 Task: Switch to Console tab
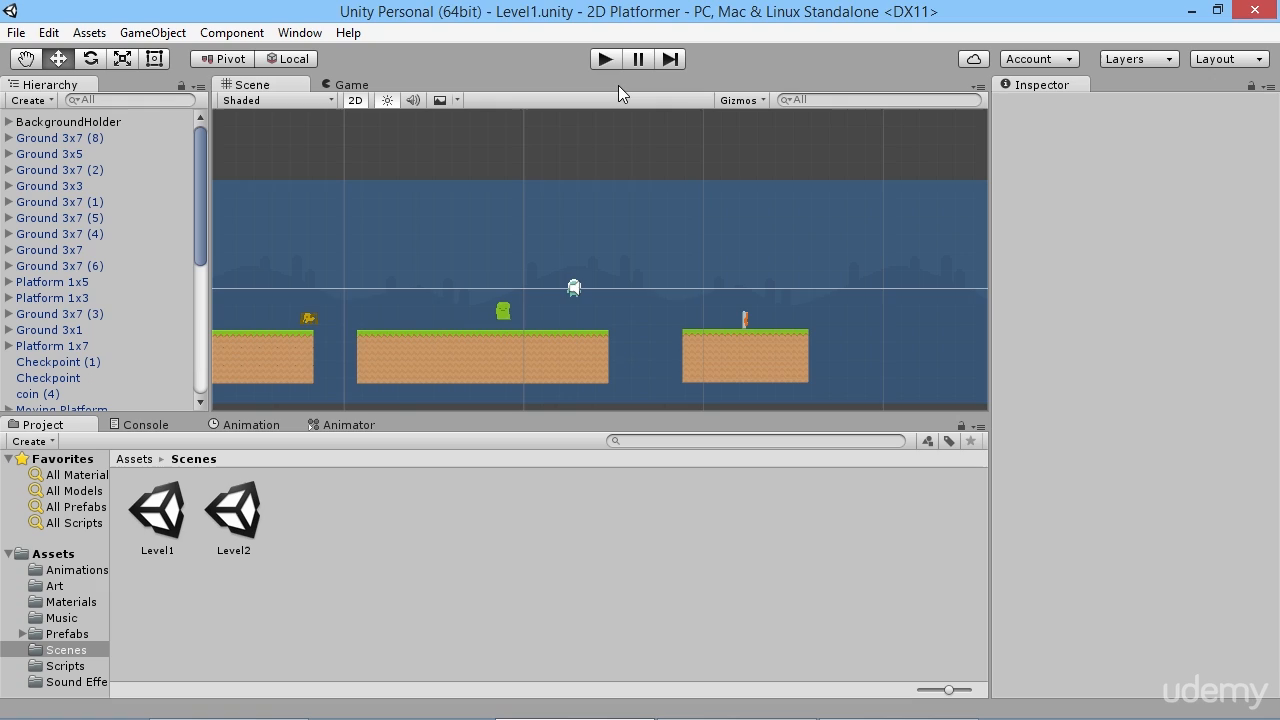[x=139, y=425]
